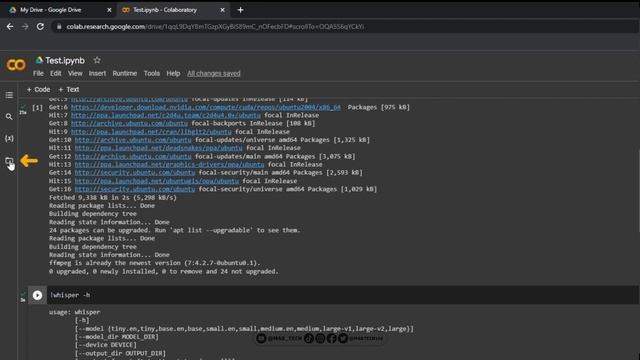This screenshot has width=640, height=360.
Task: Open the Find and replace search icon
Action: click(9, 117)
